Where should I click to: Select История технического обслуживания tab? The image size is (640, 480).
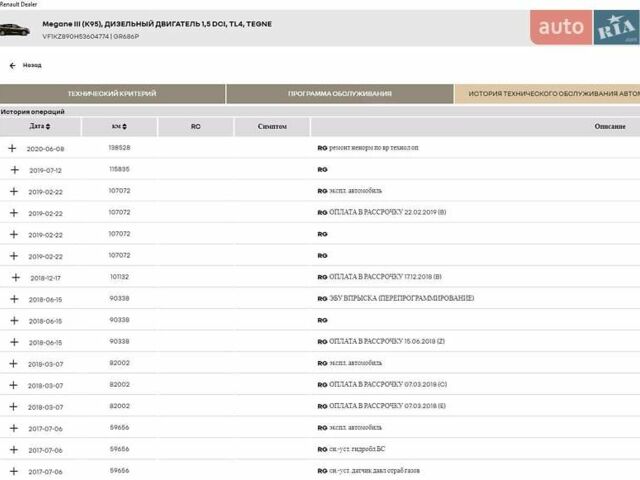point(547,94)
